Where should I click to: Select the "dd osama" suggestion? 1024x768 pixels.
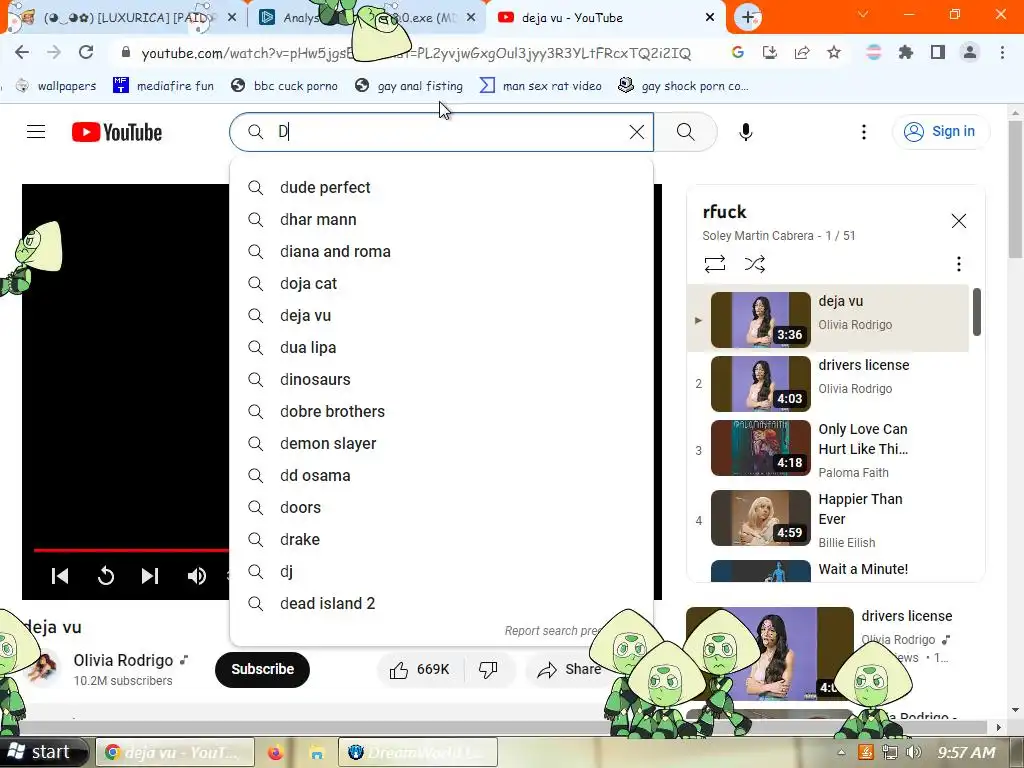pyautogui.click(x=441, y=475)
